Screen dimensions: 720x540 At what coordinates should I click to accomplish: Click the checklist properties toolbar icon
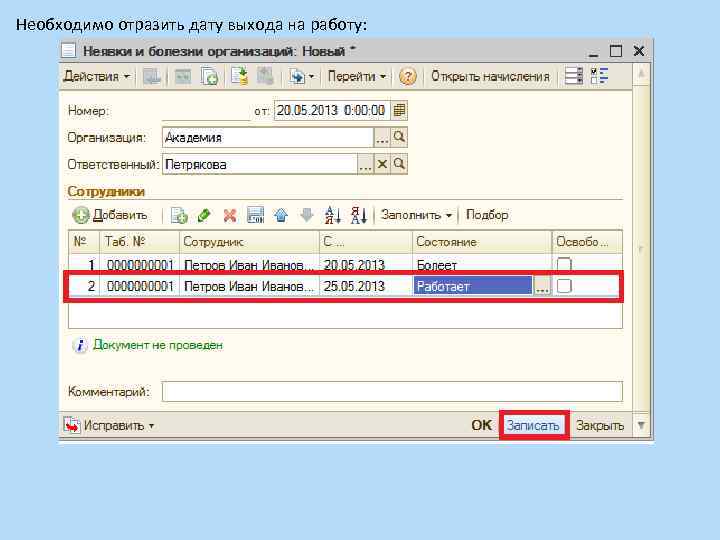599,76
